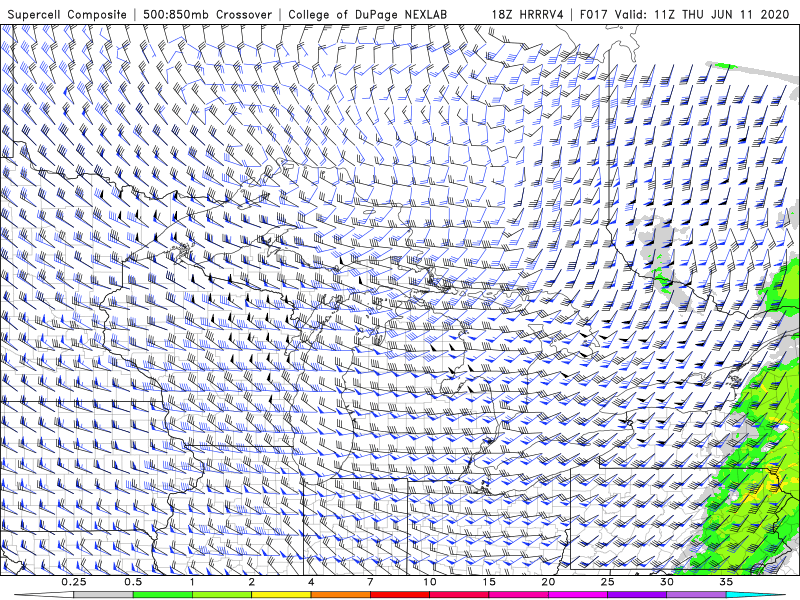Select the magenta 20–25 color bar segment
This screenshot has height=600, width=800.
click(578, 595)
